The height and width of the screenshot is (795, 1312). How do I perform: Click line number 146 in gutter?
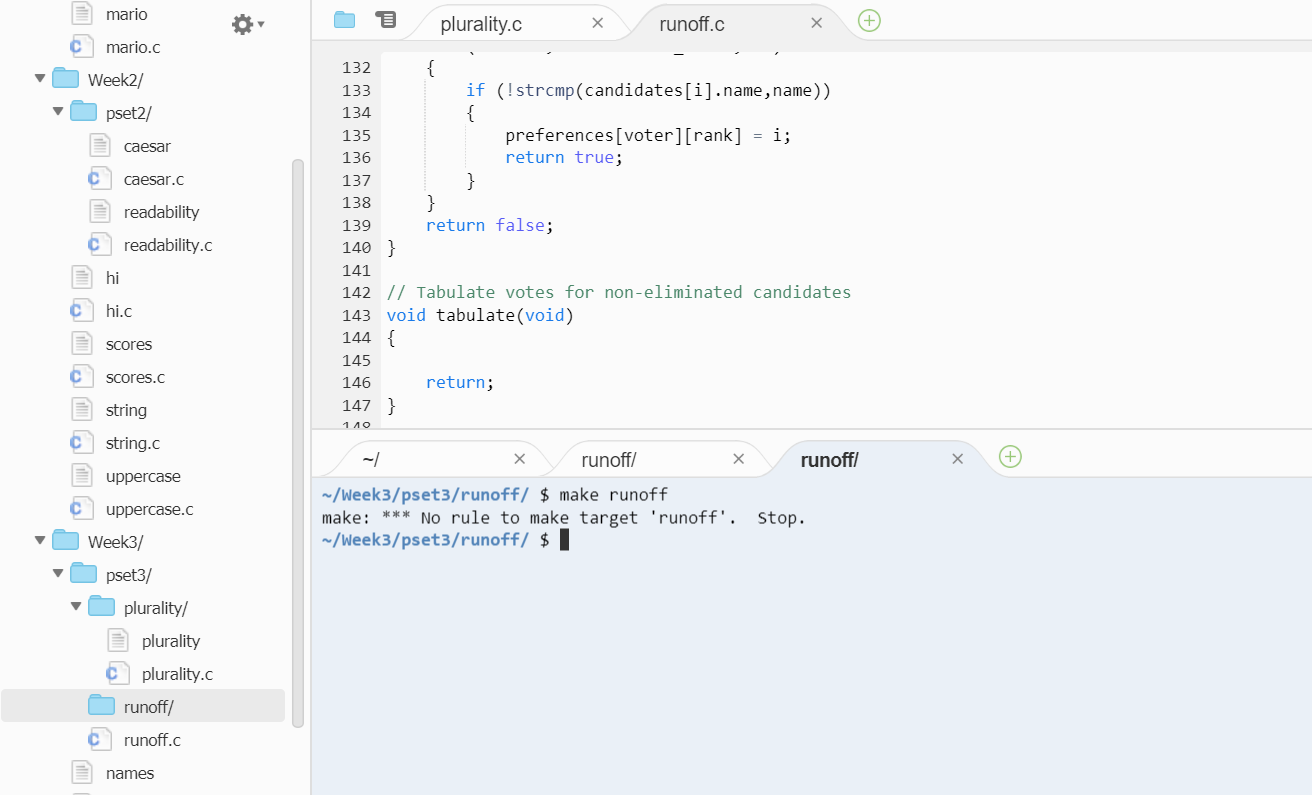pos(356,382)
